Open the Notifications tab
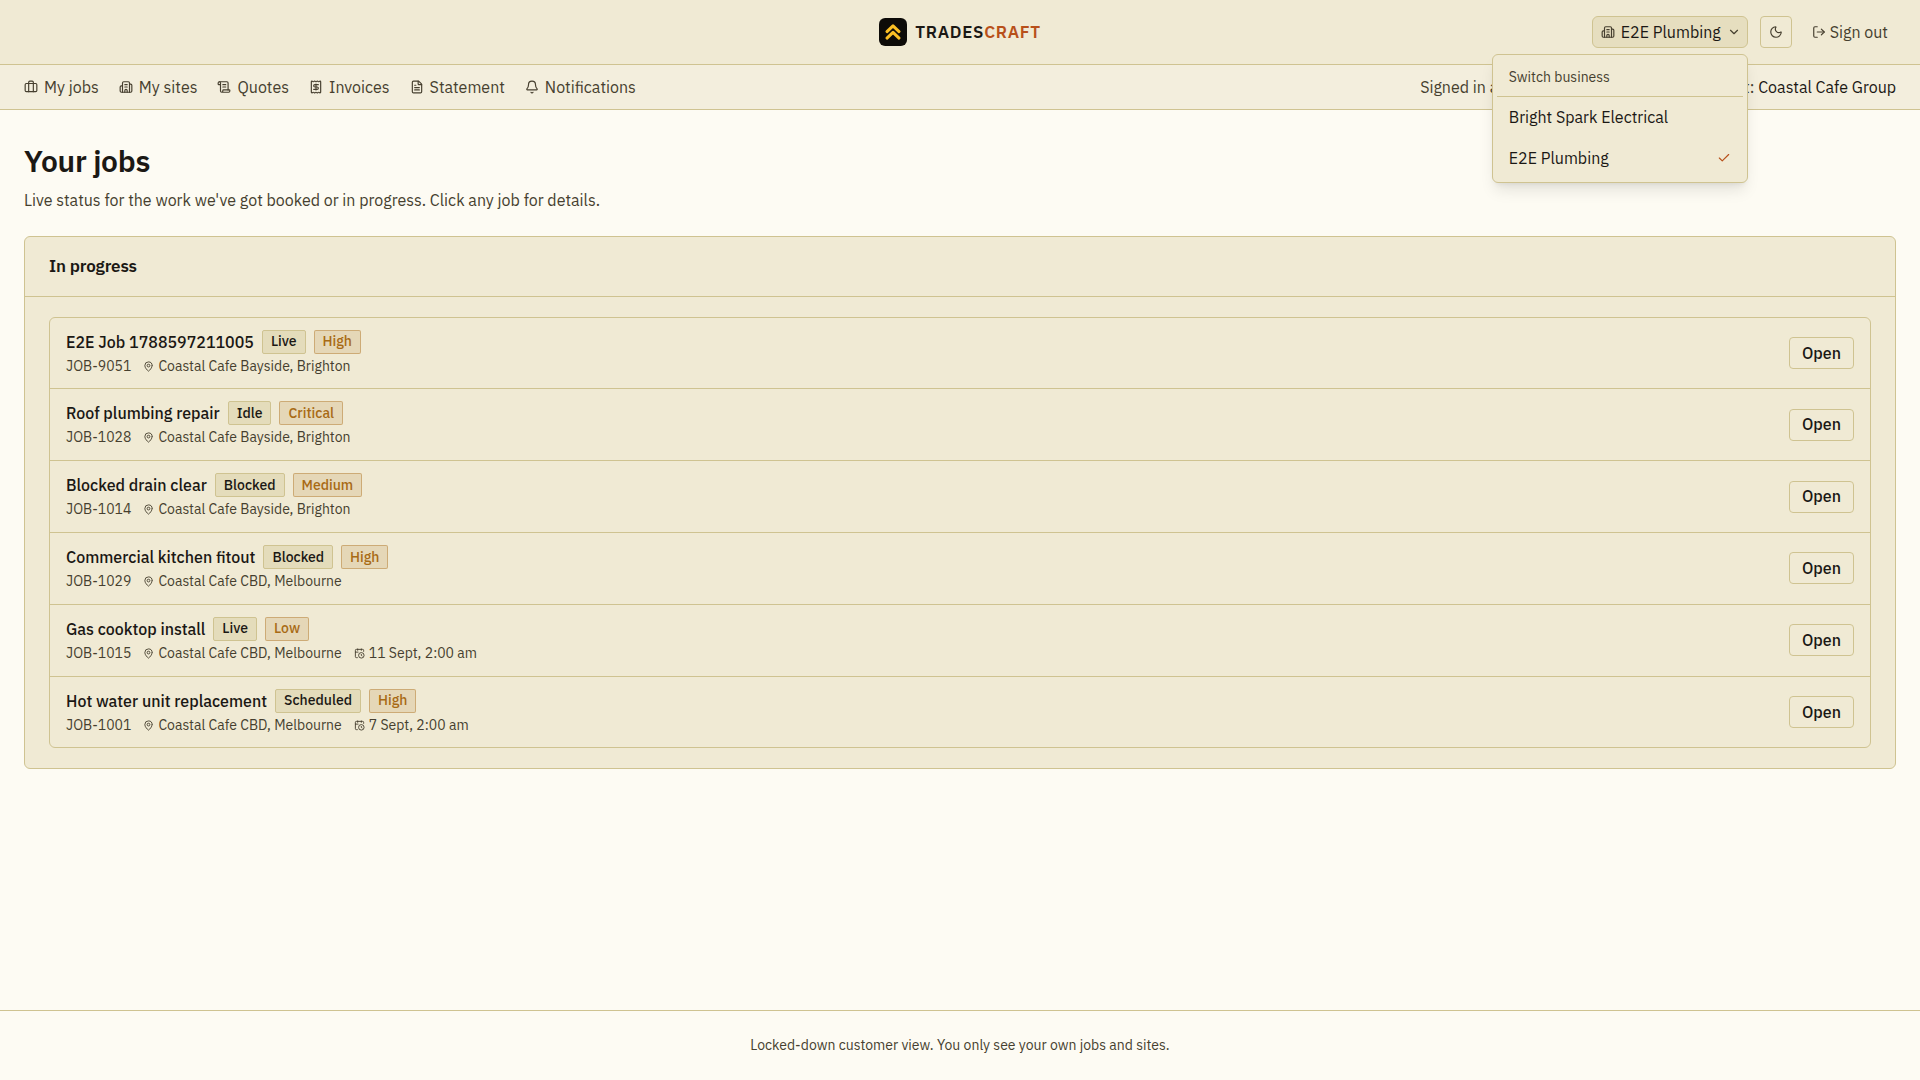The image size is (1920, 1080). click(x=580, y=87)
